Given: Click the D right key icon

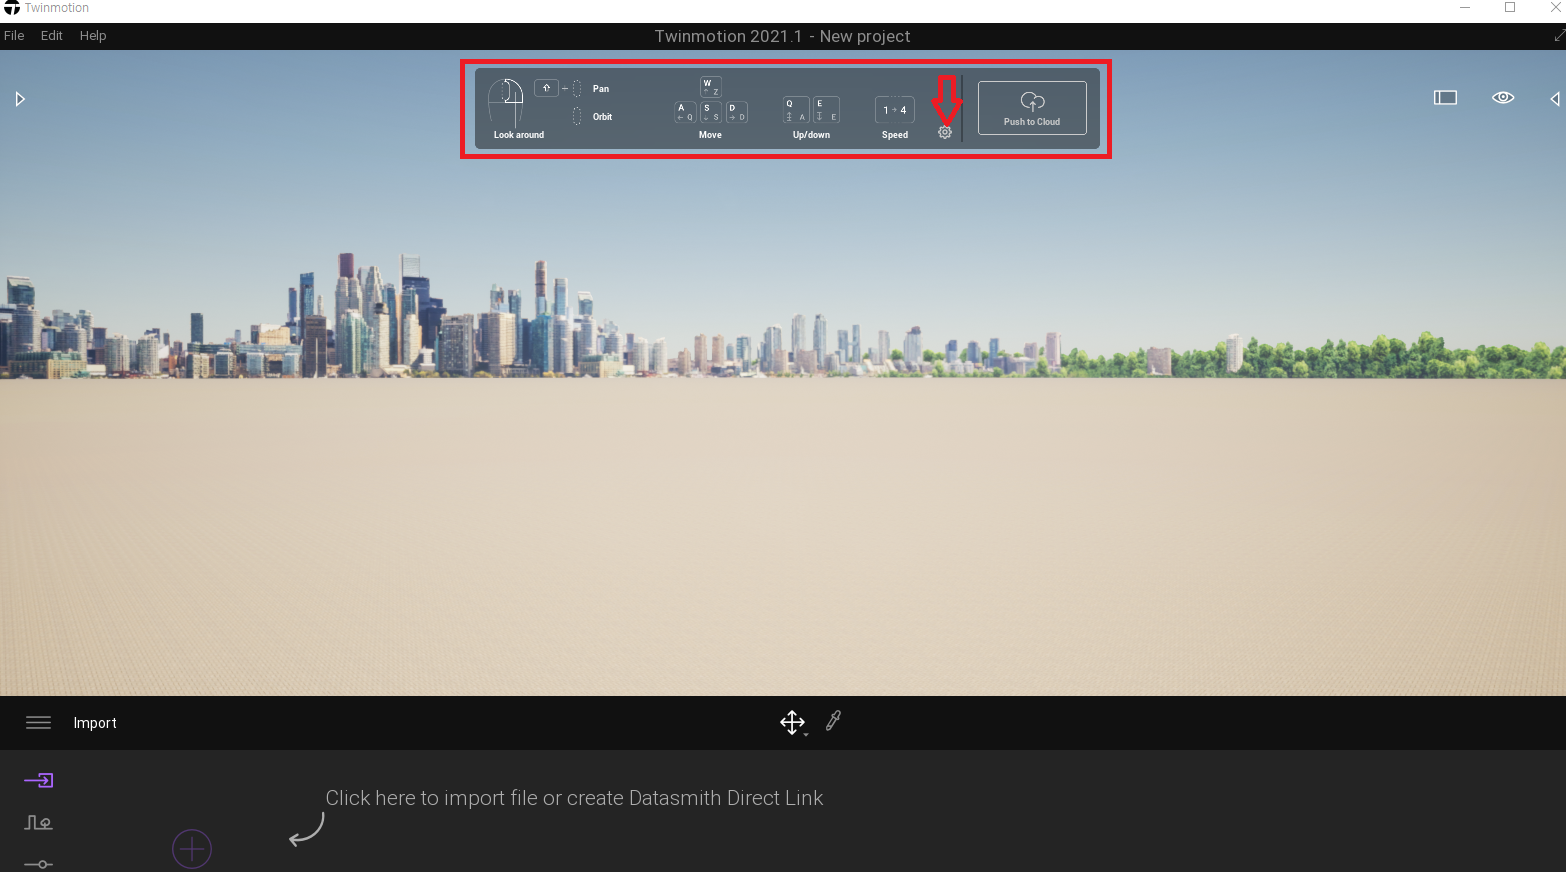Looking at the screenshot, I should pos(737,112).
